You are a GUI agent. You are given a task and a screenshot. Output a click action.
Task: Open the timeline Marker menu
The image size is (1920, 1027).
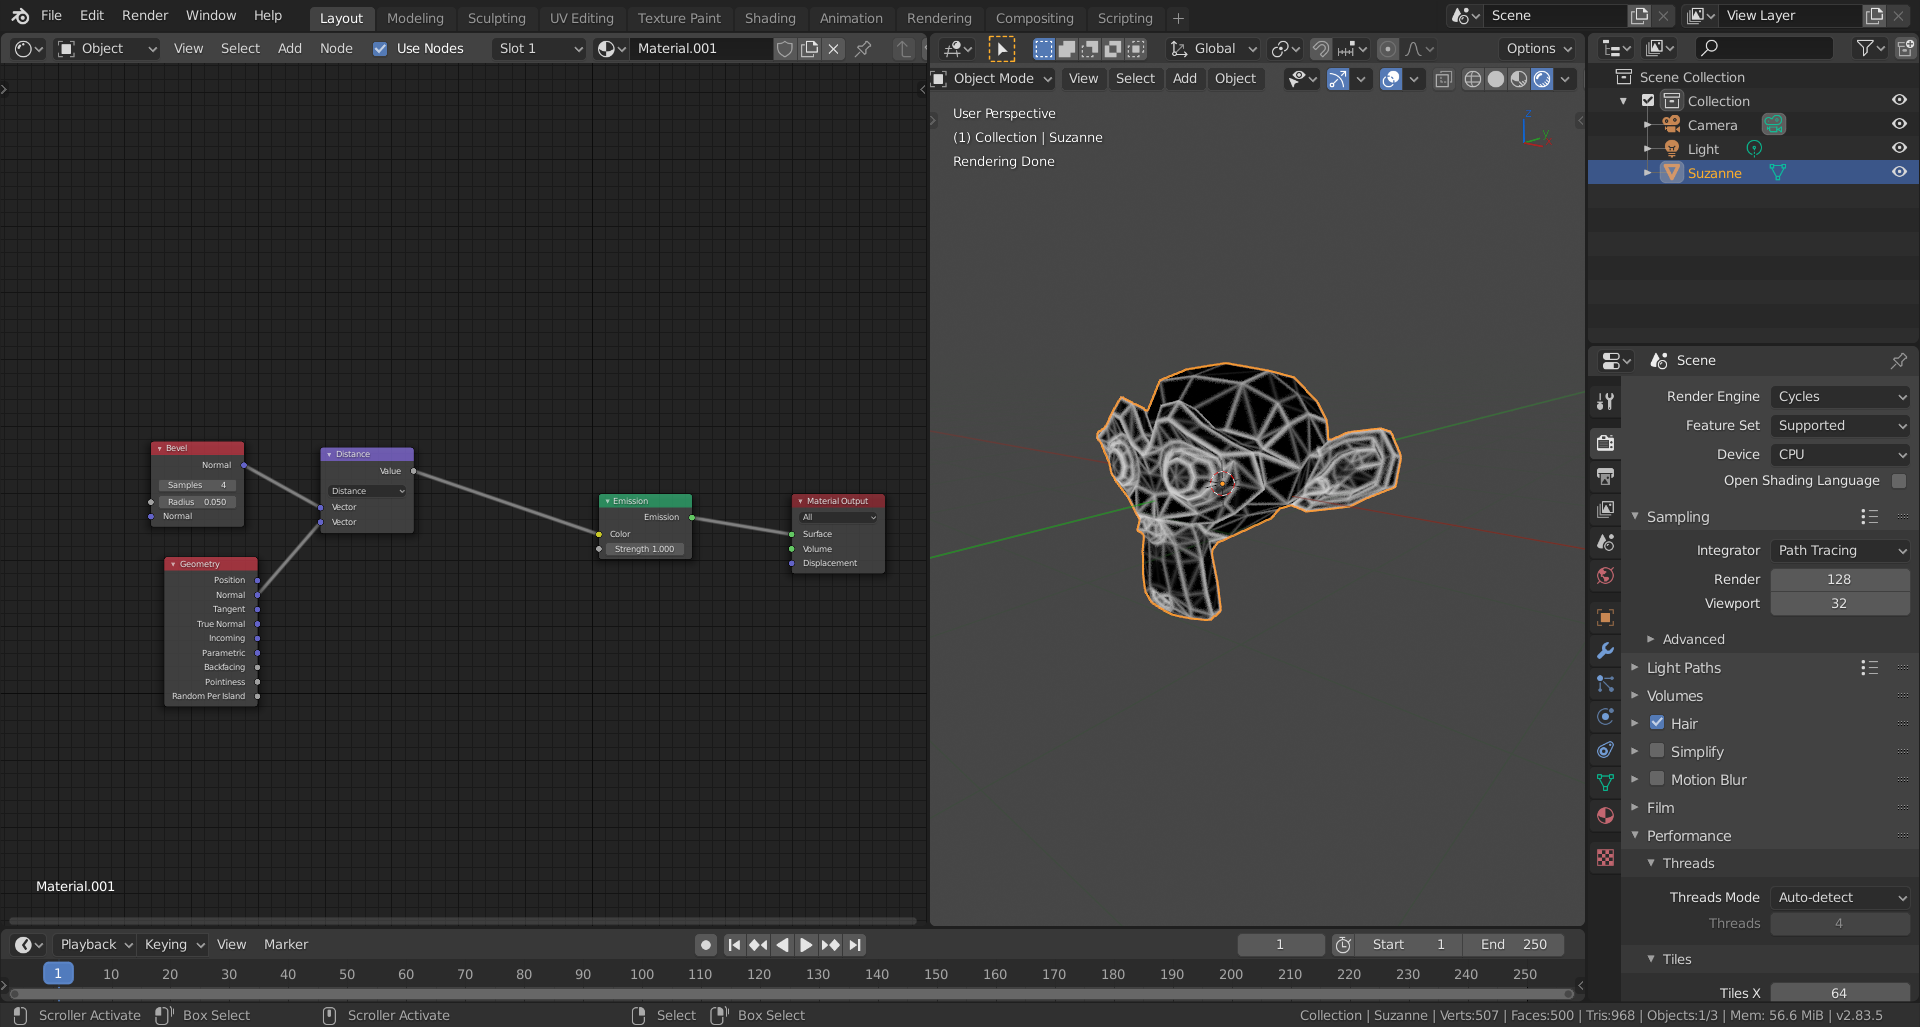[286, 945]
